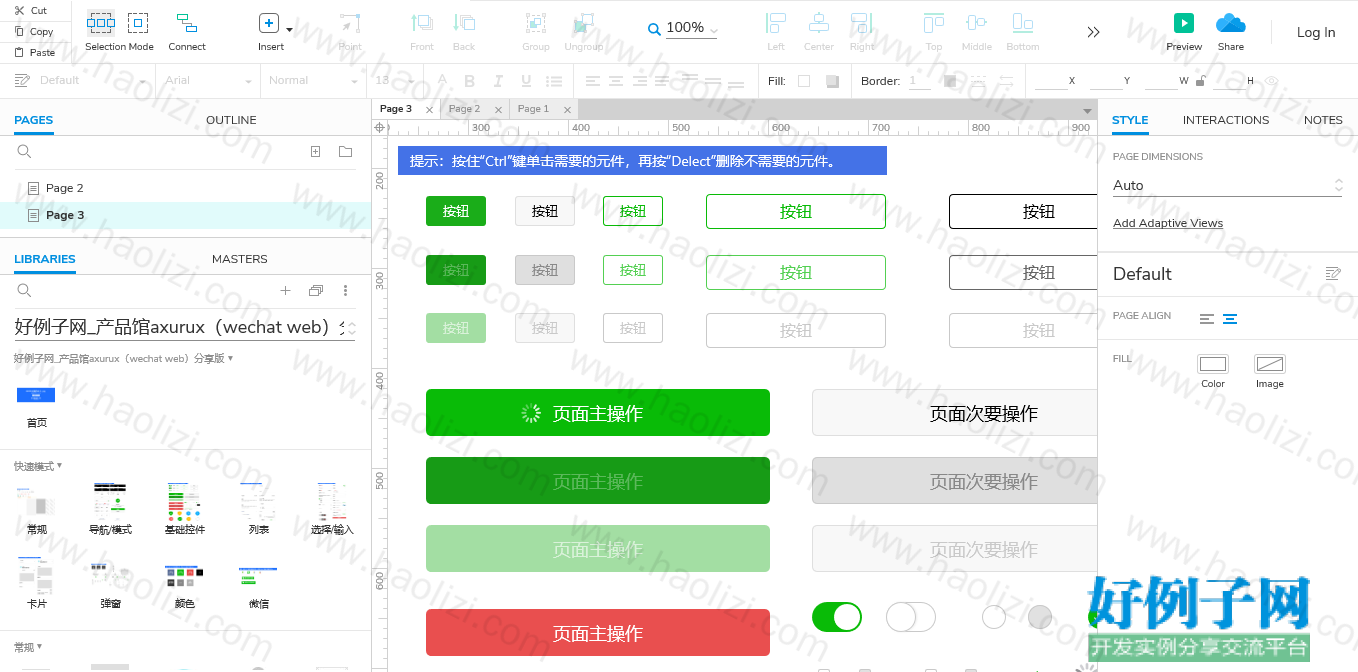Click the Fill Color button in Style
The image size is (1358, 672).
point(1213,371)
